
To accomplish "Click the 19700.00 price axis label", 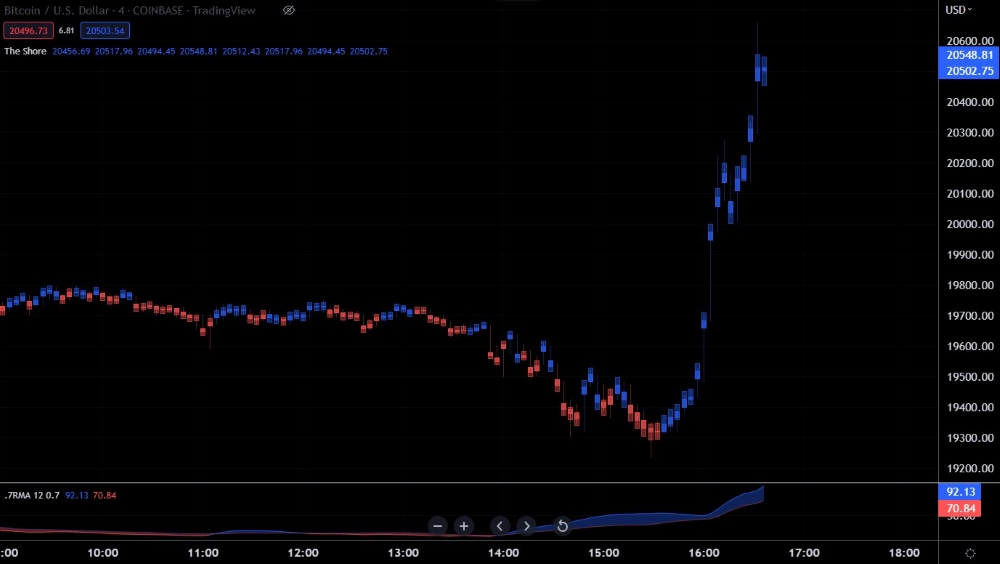I will pyautogui.click(x=970, y=316).
